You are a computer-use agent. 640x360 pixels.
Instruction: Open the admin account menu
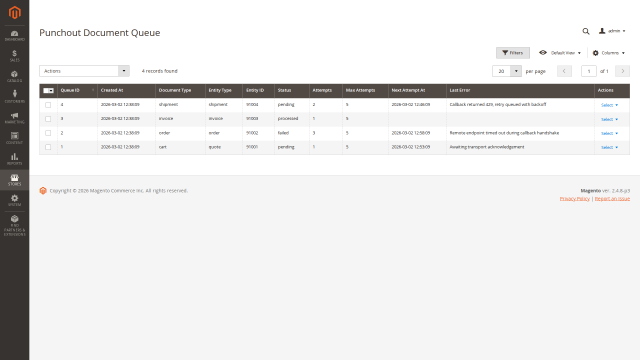(612, 31)
